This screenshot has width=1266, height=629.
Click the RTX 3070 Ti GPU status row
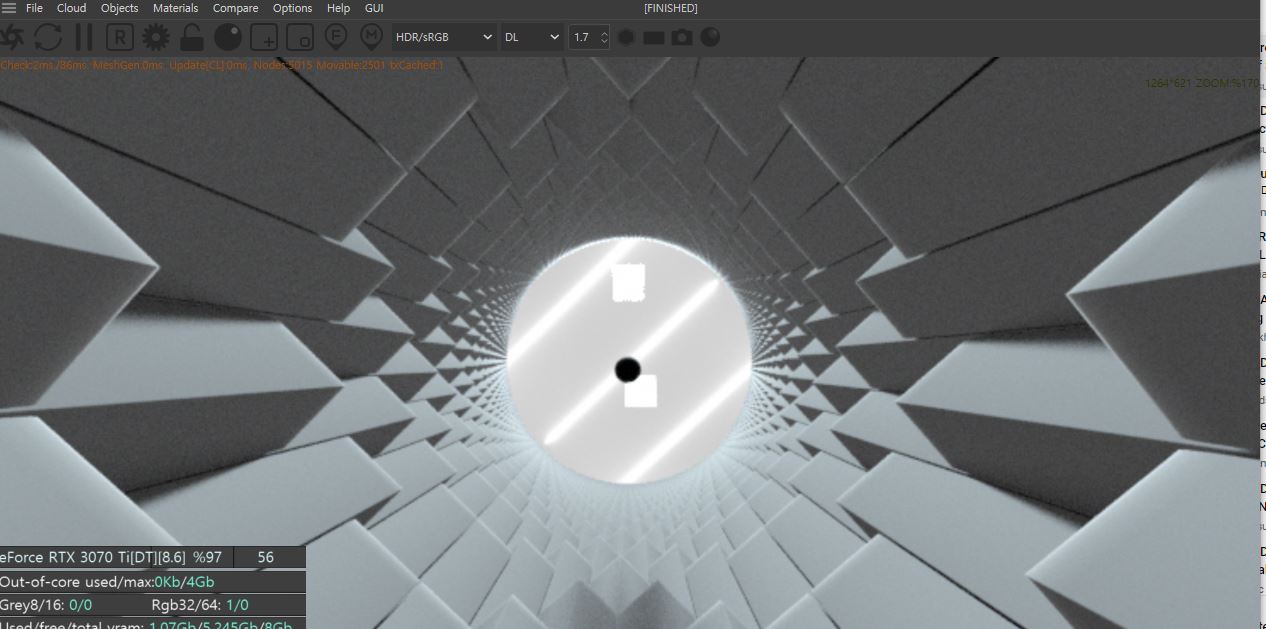116,557
